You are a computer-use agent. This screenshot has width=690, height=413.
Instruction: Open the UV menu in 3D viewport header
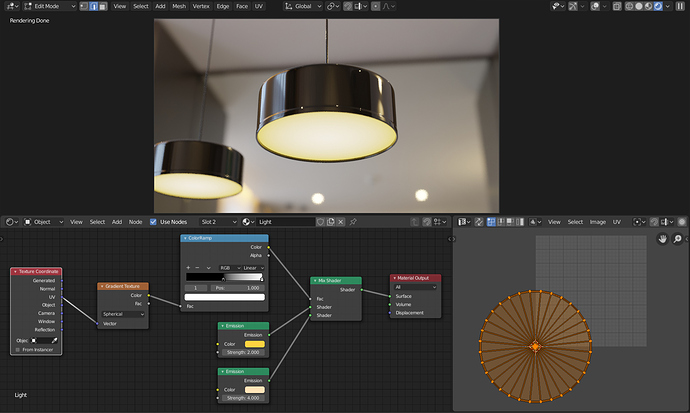coord(259,6)
